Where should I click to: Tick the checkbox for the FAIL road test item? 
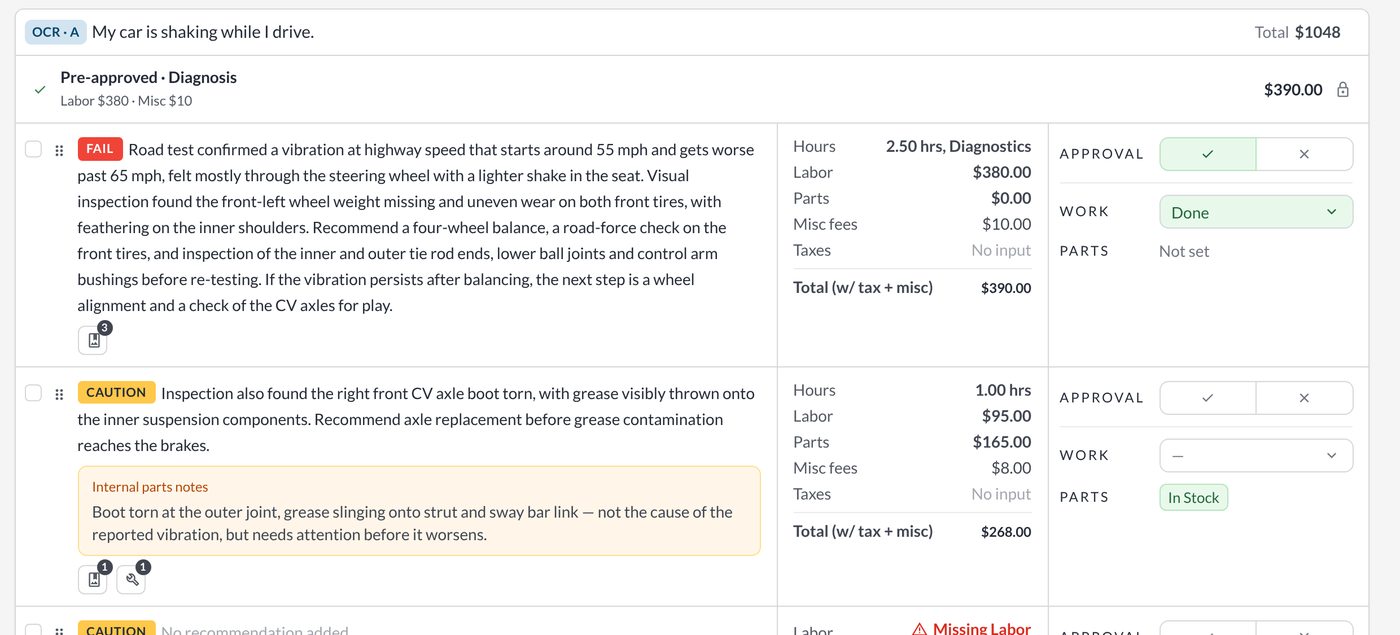coord(33,149)
